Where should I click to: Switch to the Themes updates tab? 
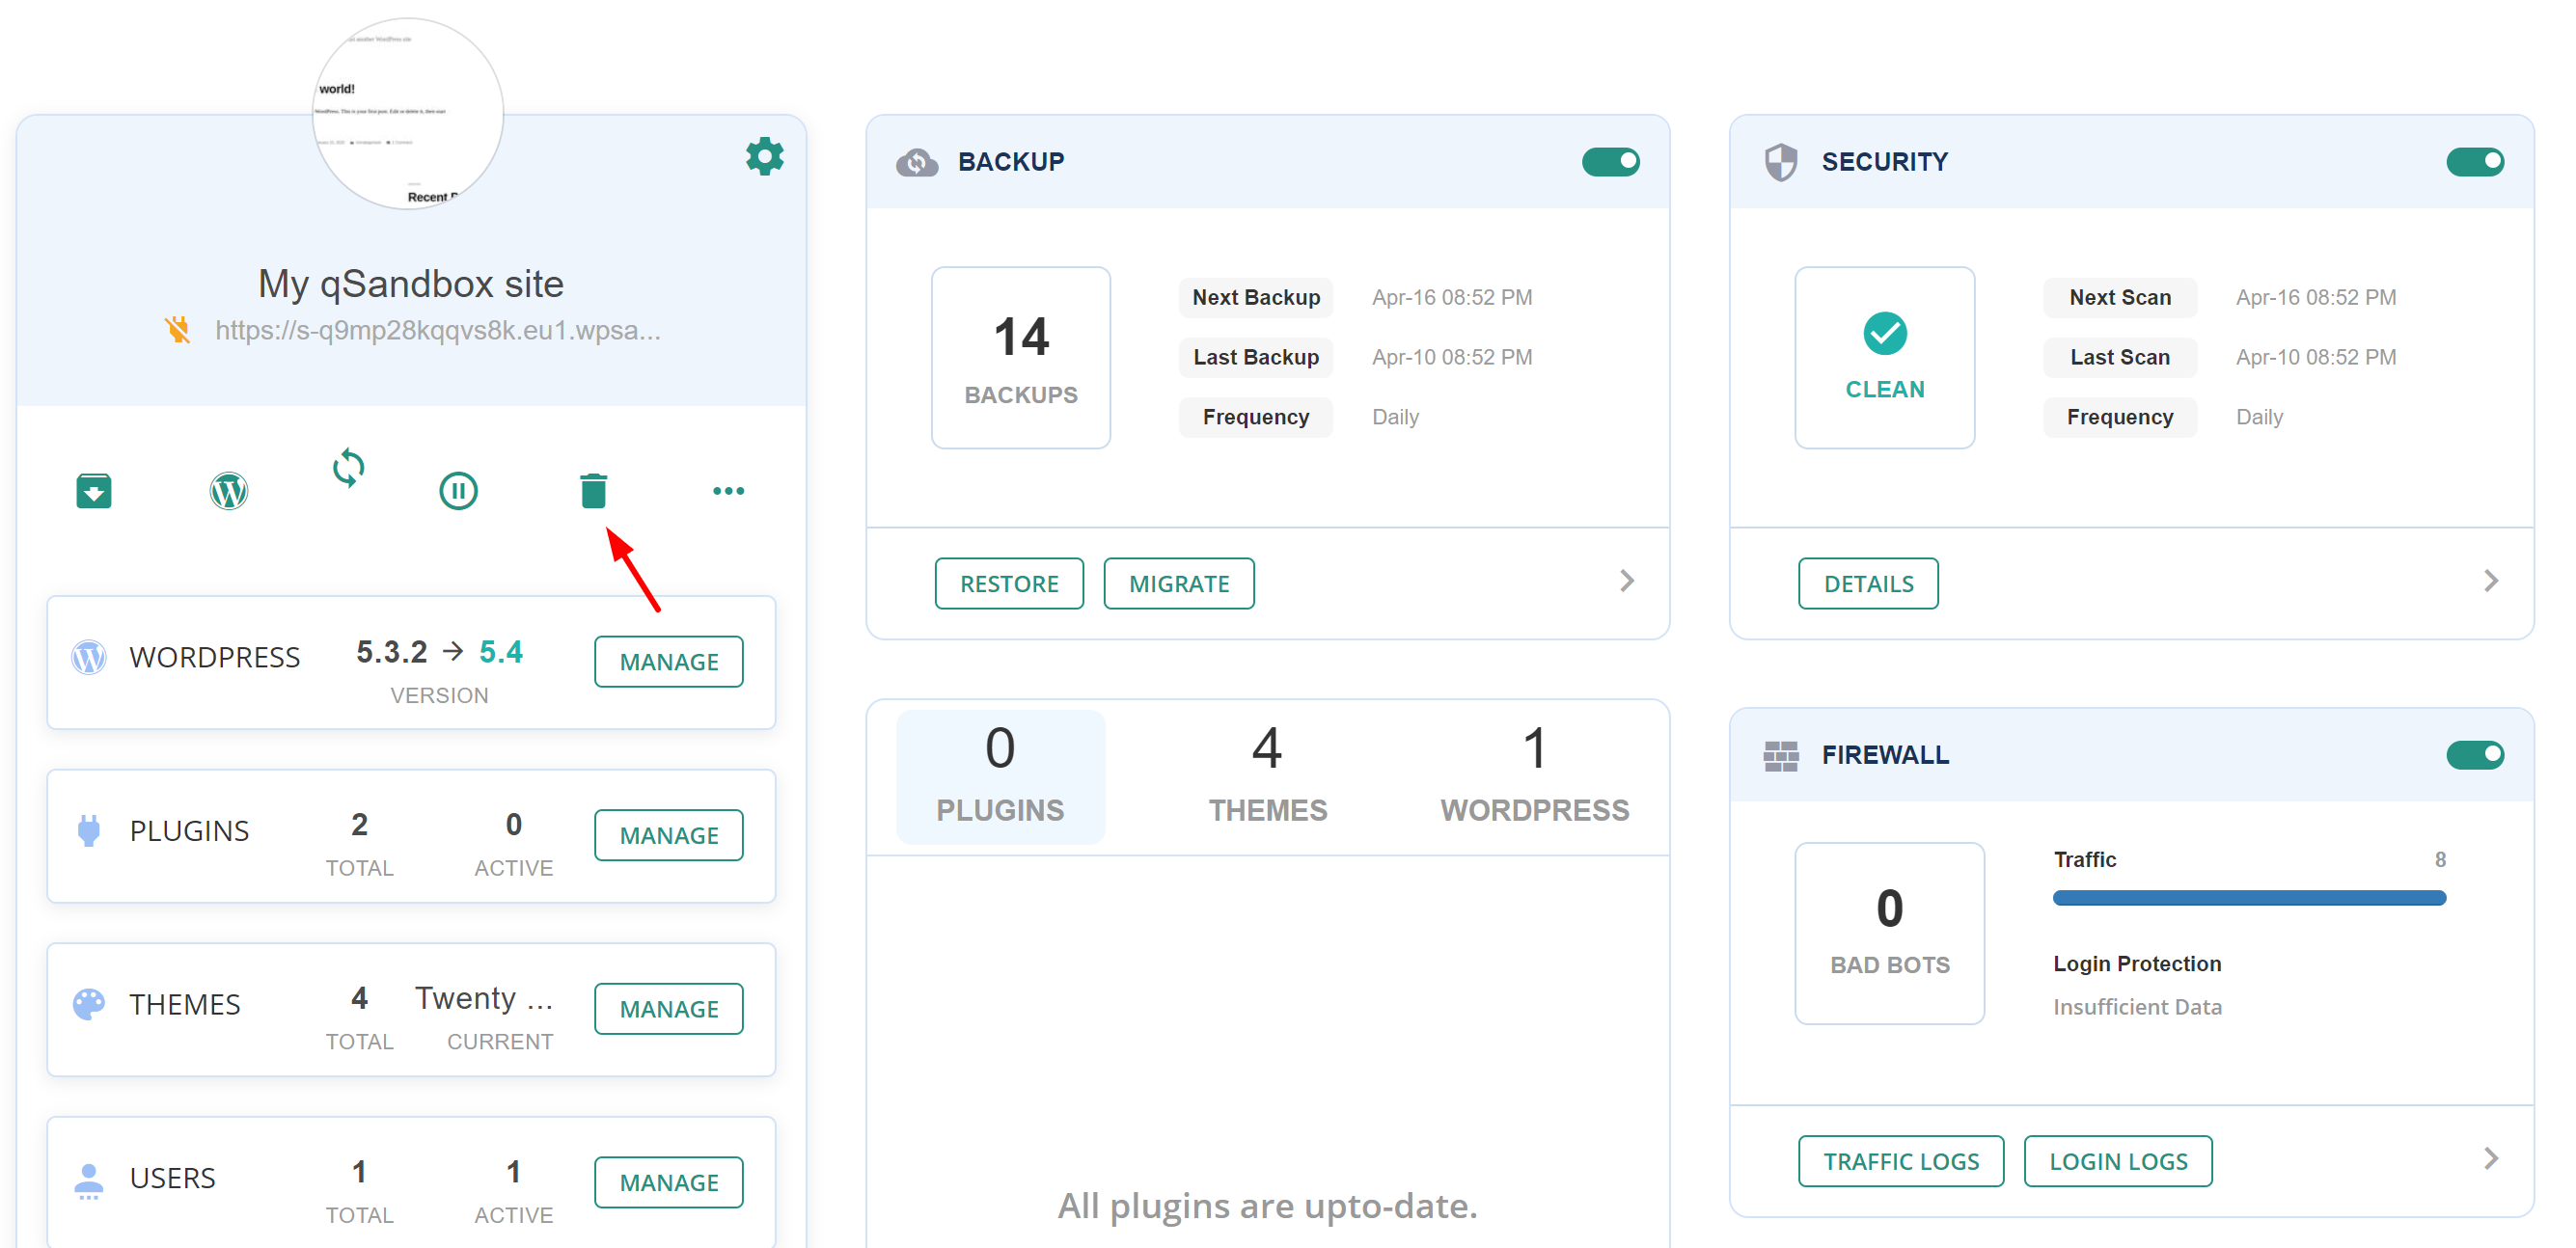(1267, 776)
